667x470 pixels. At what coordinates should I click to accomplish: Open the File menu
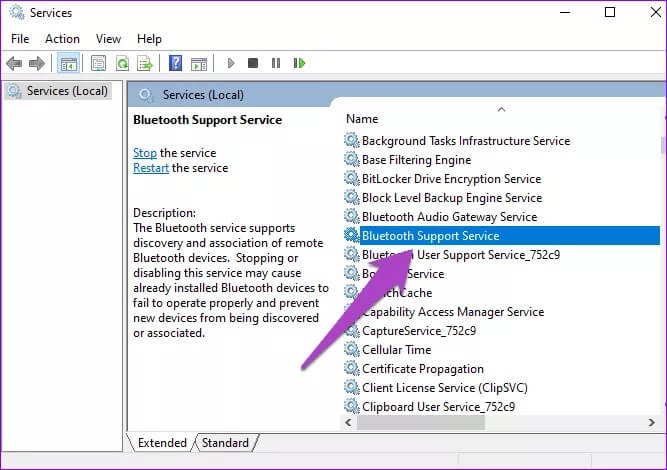(20, 39)
